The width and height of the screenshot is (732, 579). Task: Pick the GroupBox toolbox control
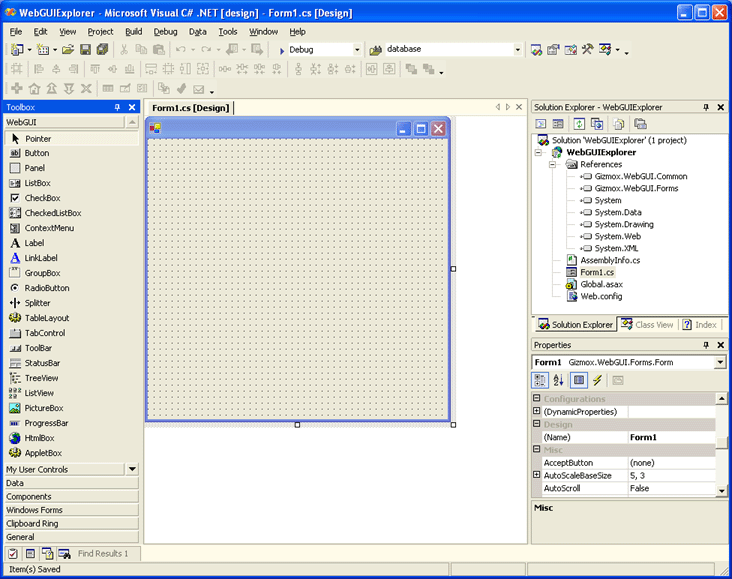pos(71,273)
